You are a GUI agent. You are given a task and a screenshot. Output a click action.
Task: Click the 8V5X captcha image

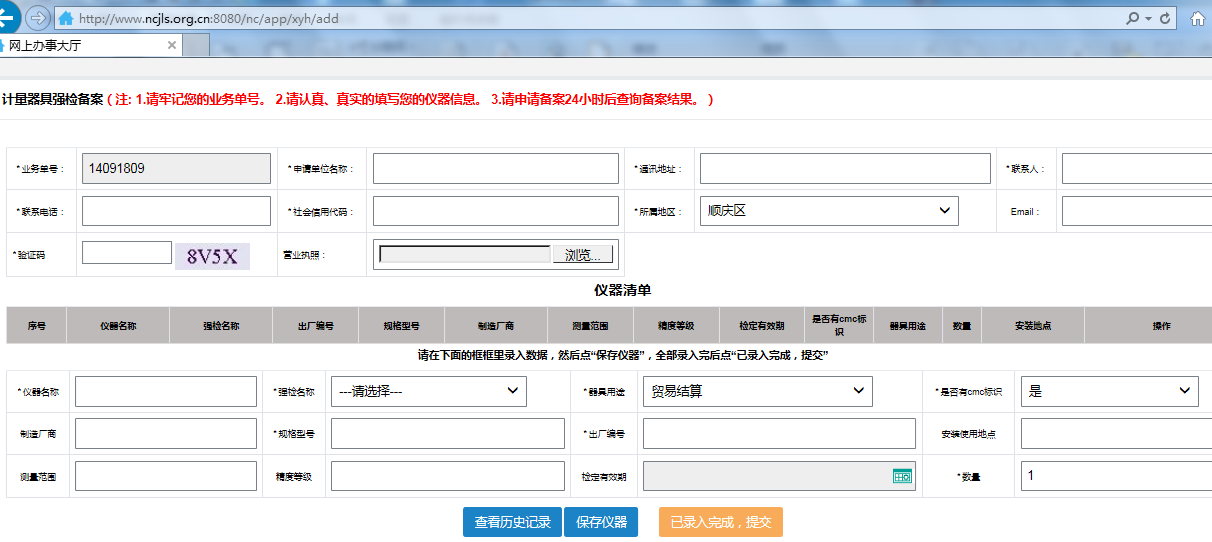click(212, 256)
